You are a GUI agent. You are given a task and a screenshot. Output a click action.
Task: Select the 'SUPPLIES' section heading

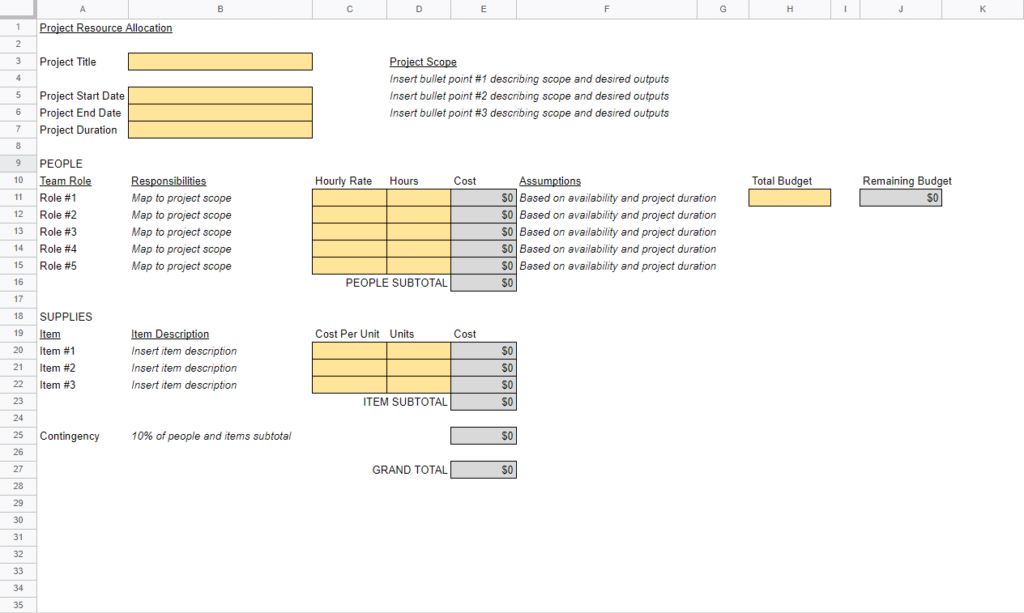pyautogui.click(x=66, y=317)
